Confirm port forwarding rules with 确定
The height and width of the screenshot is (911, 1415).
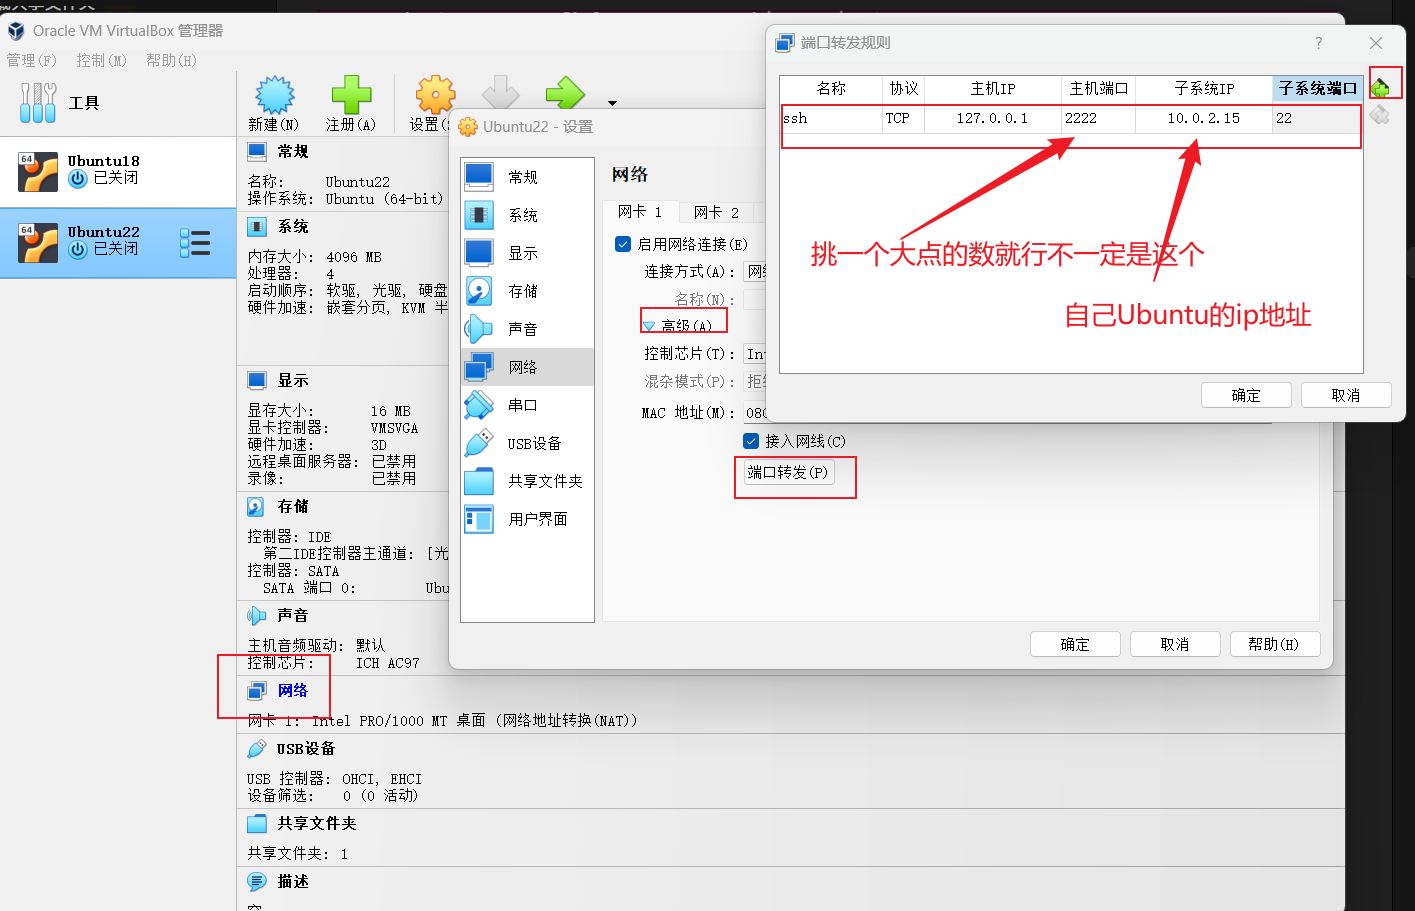click(x=1246, y=395)
